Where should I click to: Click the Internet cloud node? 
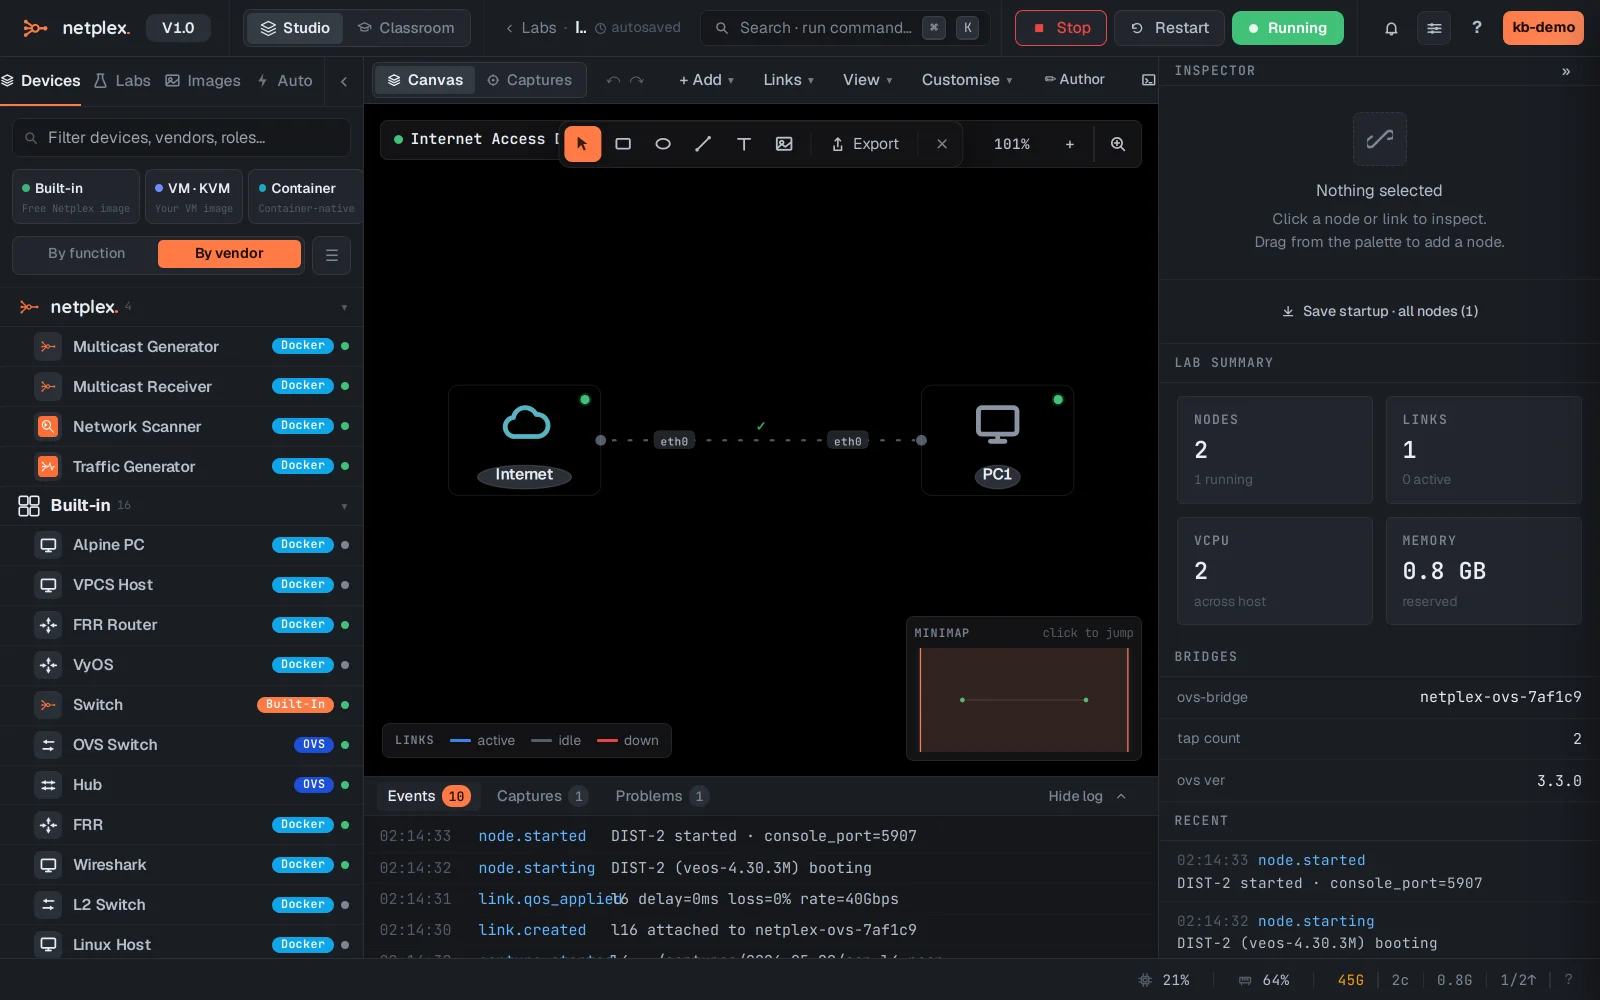[525, 440]
